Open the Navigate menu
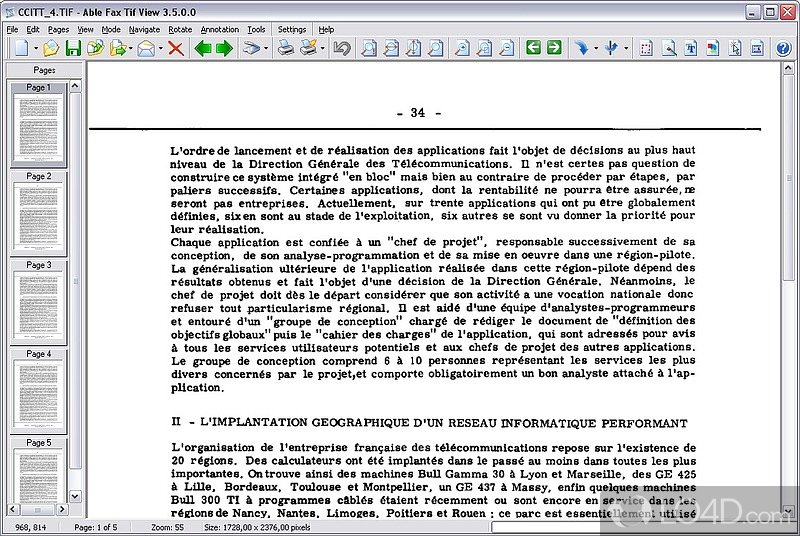800x536 pixels. coord(144,30)
